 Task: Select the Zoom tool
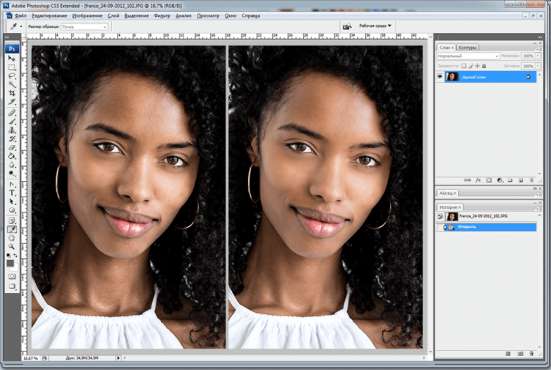click(12, 247)
